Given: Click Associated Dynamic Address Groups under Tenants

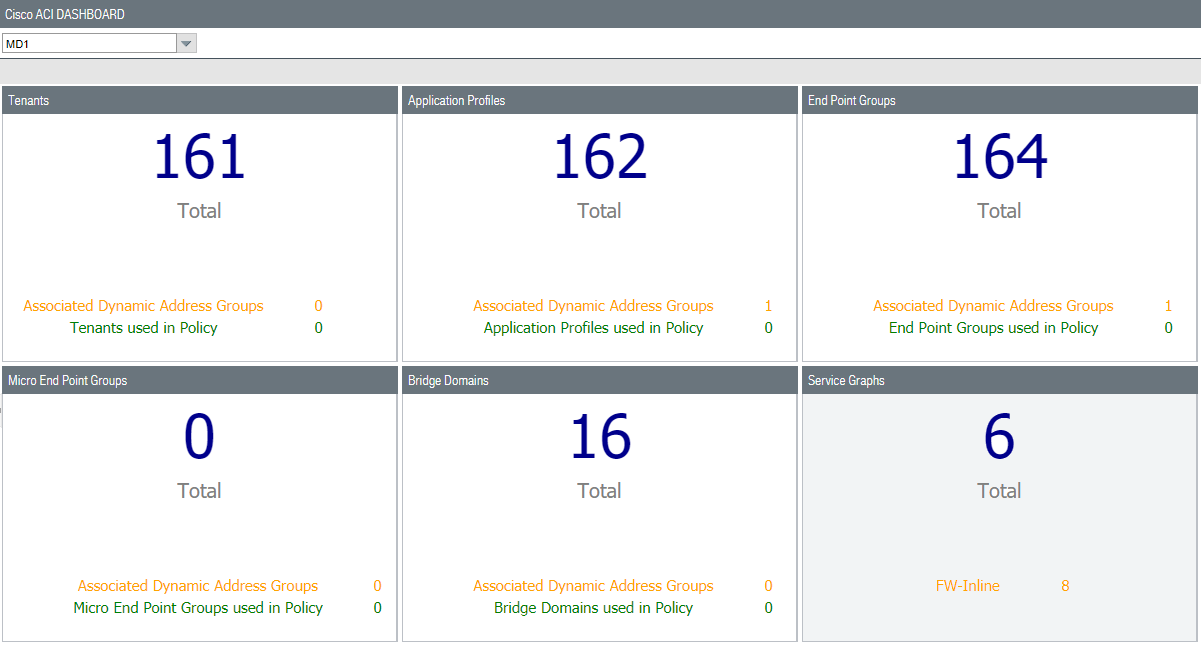Looking at the screenshot, I should pyautogui.click(x=143, y=306).
